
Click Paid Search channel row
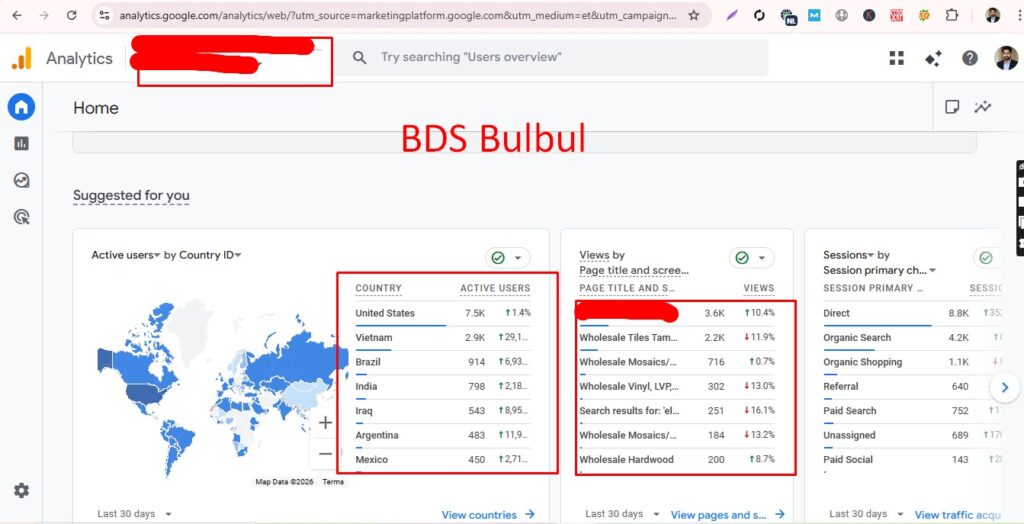pyautogui.click(x=912, y=411)
